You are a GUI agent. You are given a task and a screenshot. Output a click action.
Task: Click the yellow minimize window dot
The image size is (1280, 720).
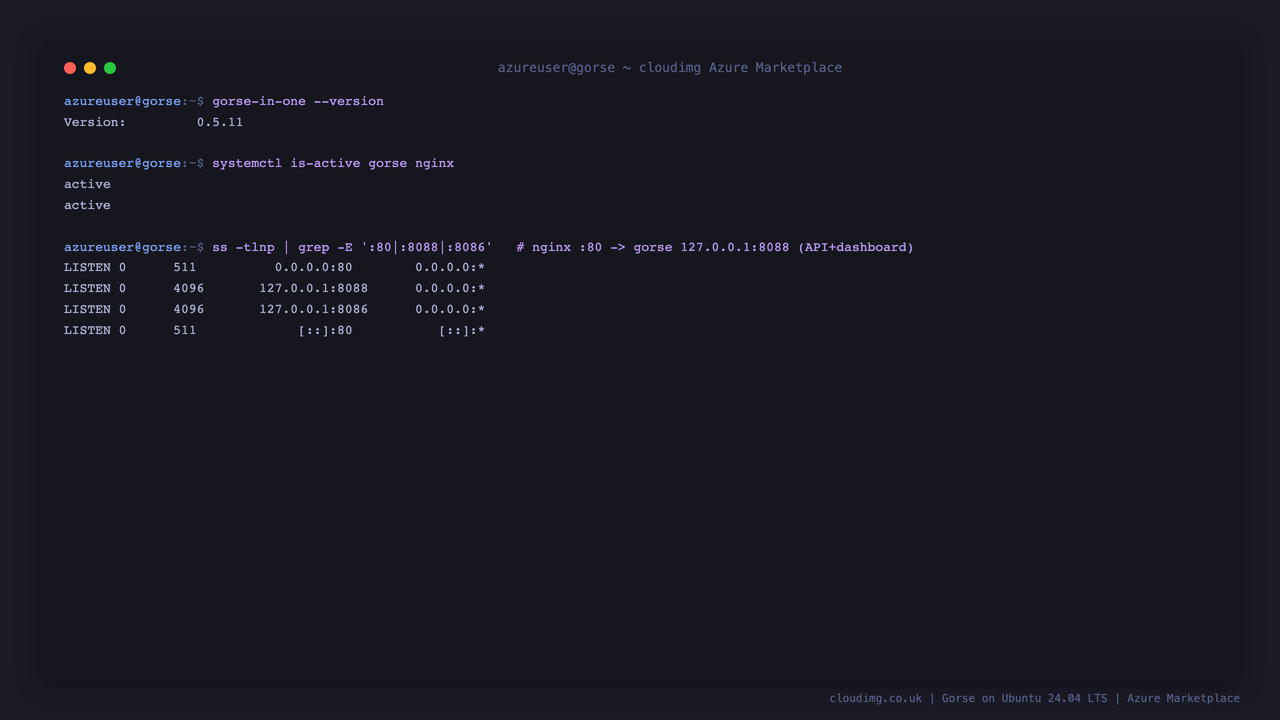(90, 68)
